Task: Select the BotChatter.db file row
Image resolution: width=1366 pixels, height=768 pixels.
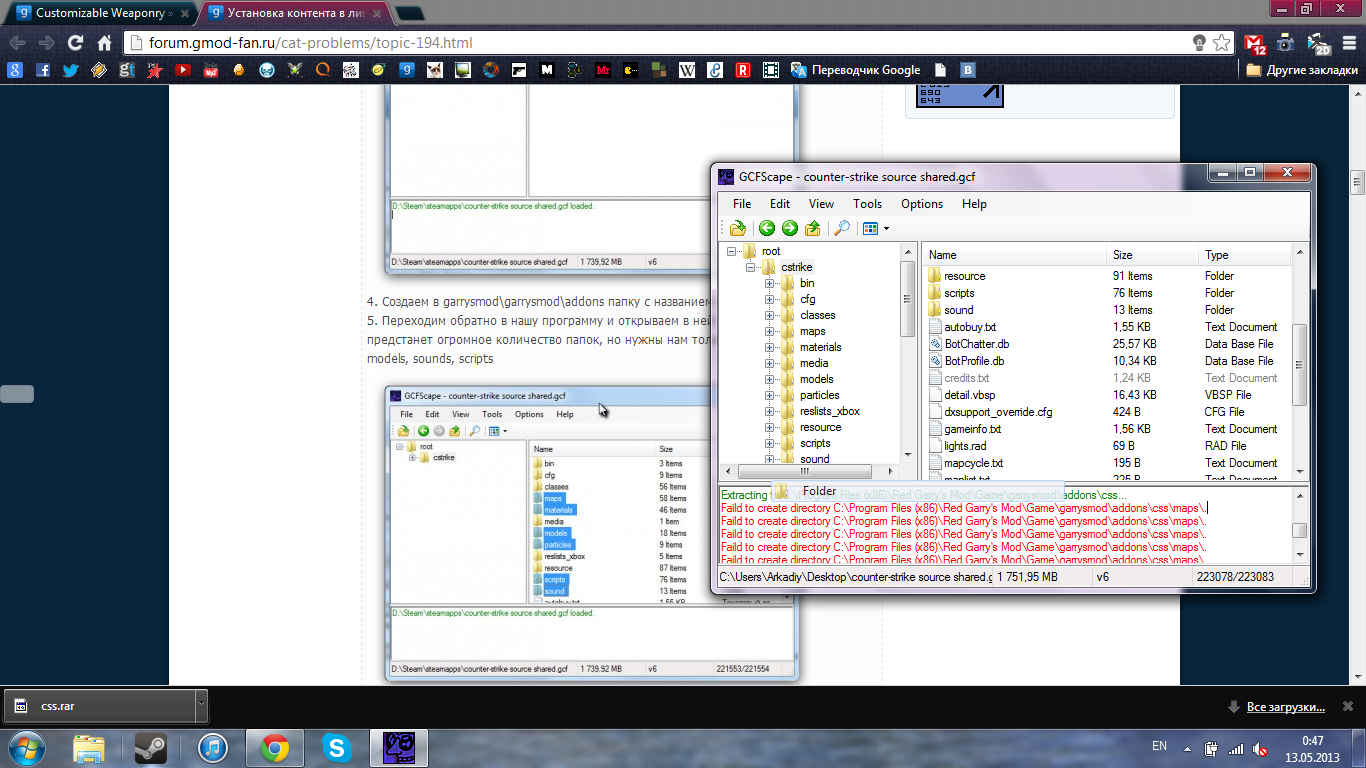Action: (x=1107, y=344)
